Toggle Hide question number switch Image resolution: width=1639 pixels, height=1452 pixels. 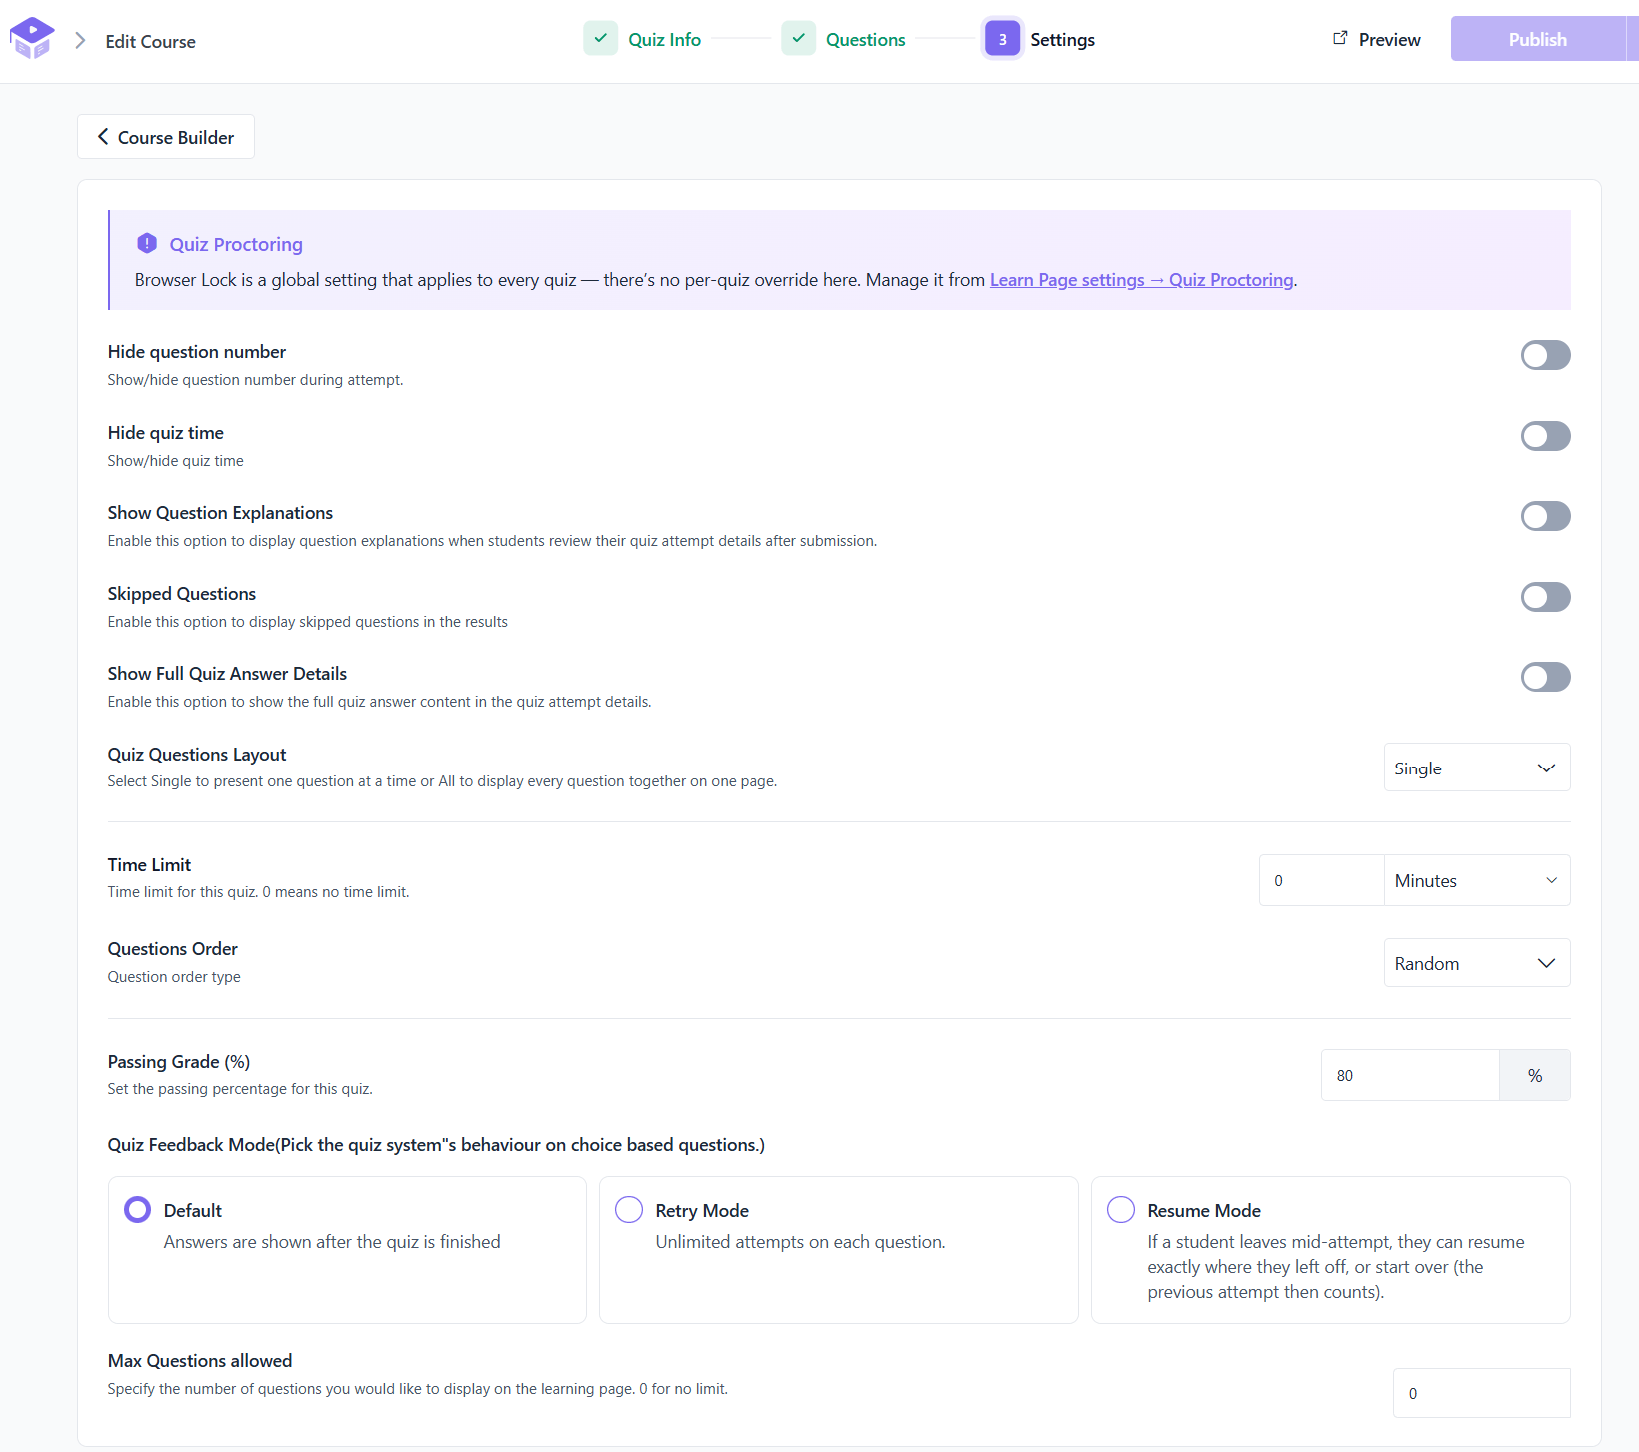(x=1546, y=355)
